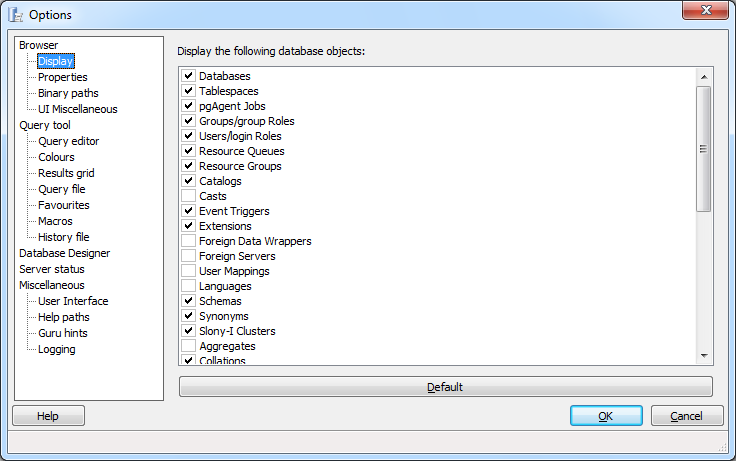This screenshot has width=736, height=461.
Task: Select Query editor under Query tool
Action: [68, 141]
